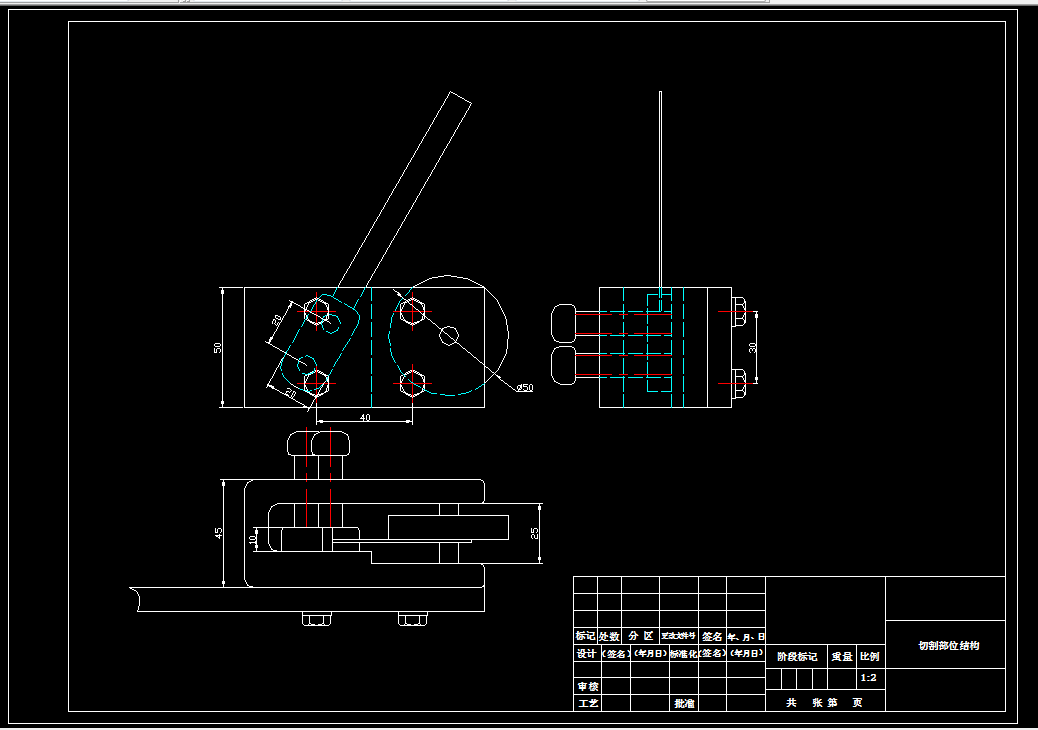Viewport: 1038px width, 730px height.
Task: Select the 阶段标记 cell
Action: coord(797,657)
